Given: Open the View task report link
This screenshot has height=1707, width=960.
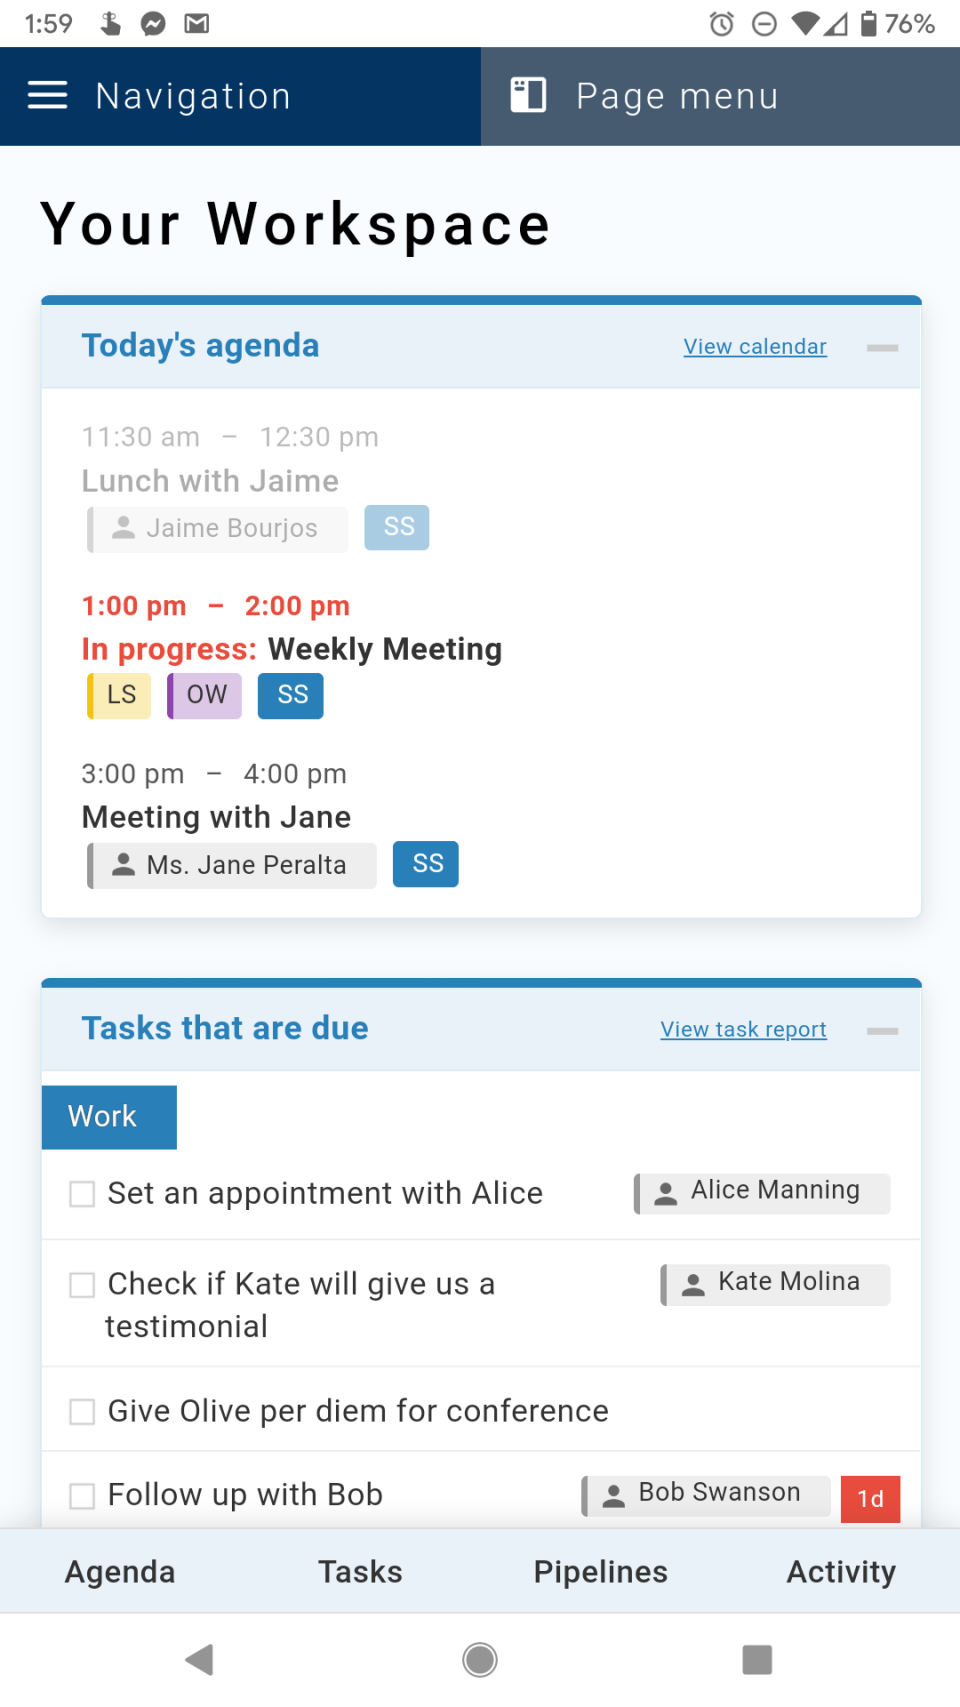Looking at the screenshot, I should [x=743, y=1029].
